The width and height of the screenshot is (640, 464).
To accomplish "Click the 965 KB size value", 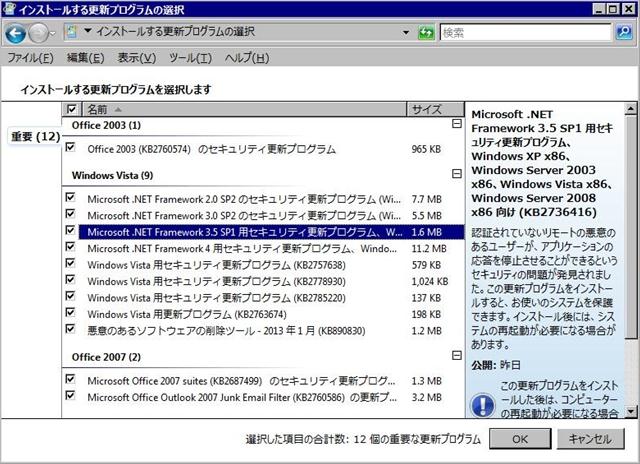I will point(426,149).
